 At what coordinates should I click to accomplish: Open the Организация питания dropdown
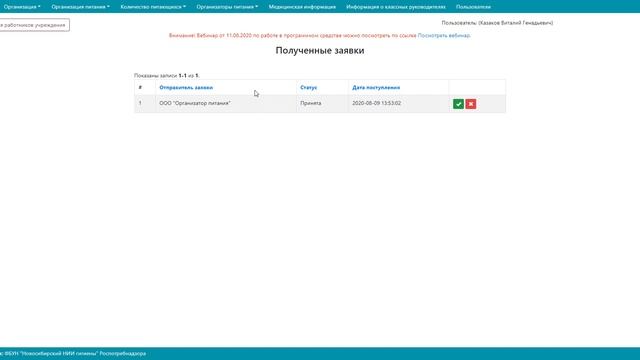pos(80,7)
